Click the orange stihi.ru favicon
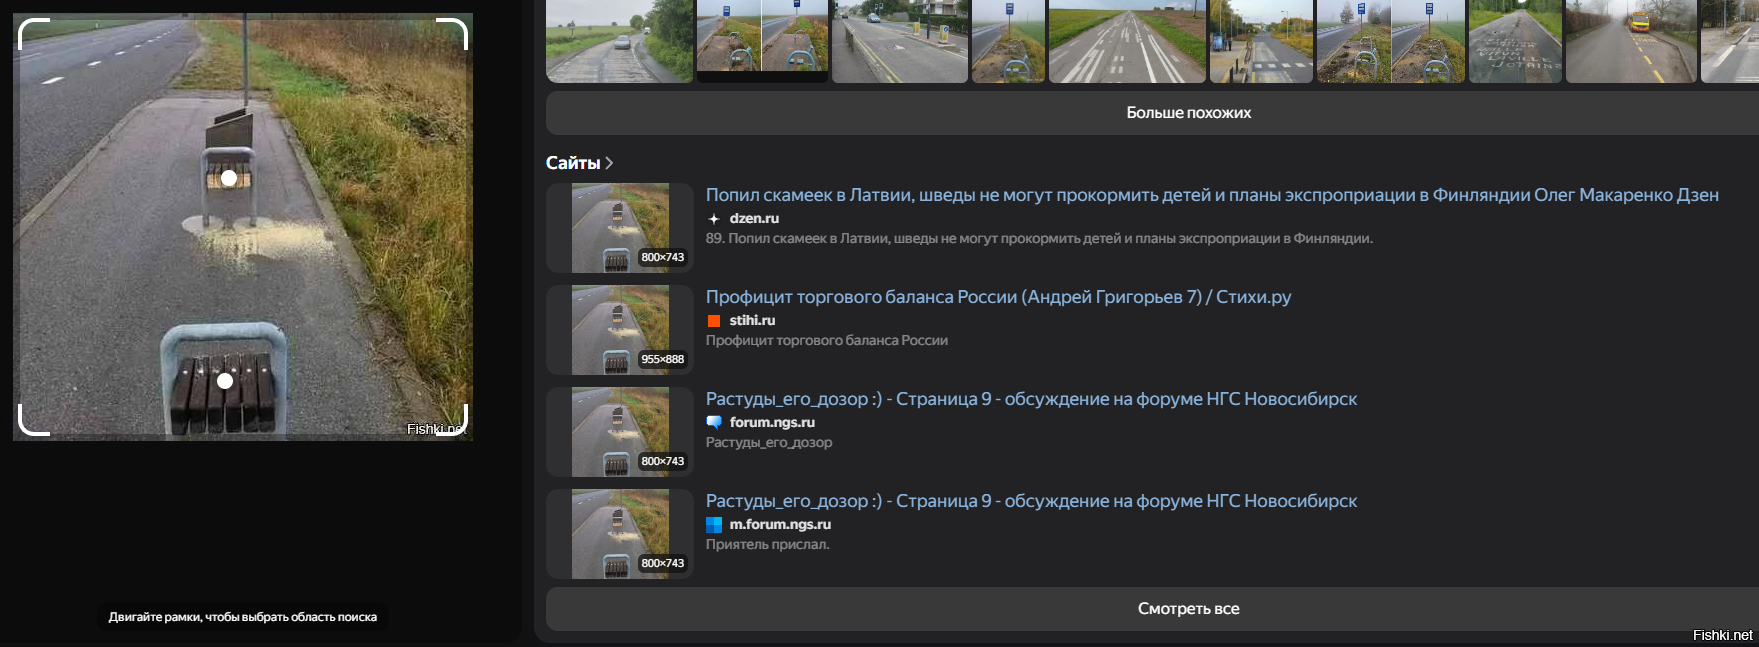The image size is (1759, 647). pos(714,321)
